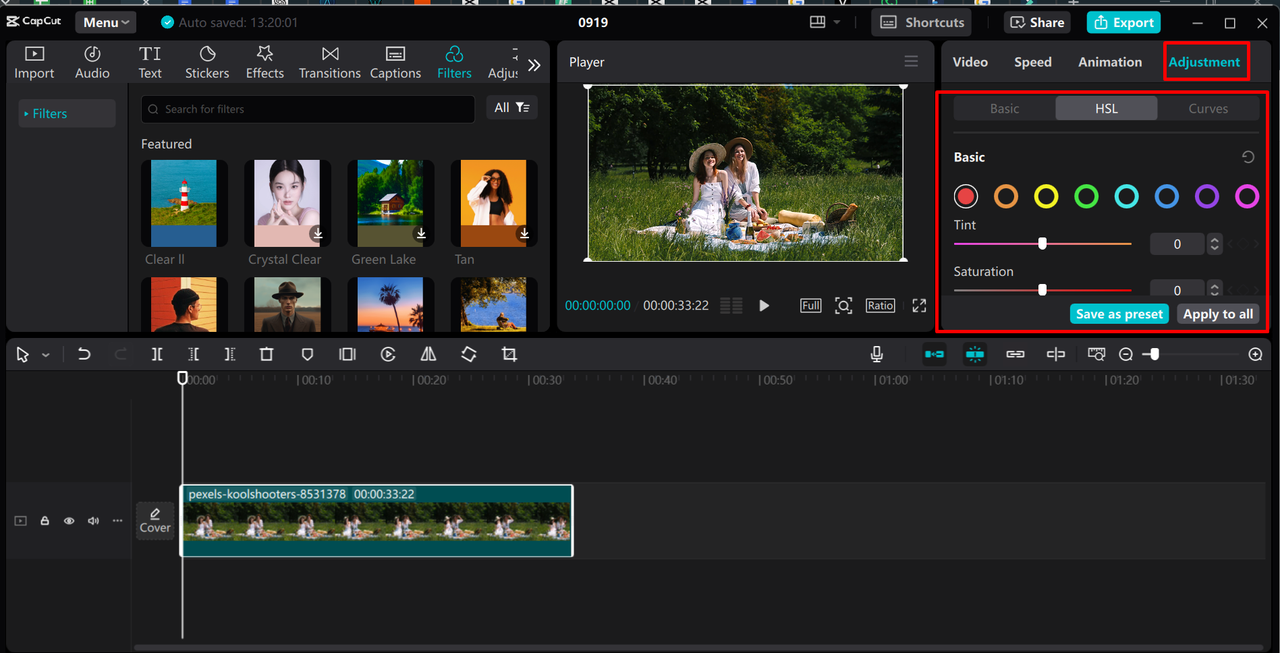The image size is (1280, 653).
Task: Open the Transitions panel
Action: point(330,62)
